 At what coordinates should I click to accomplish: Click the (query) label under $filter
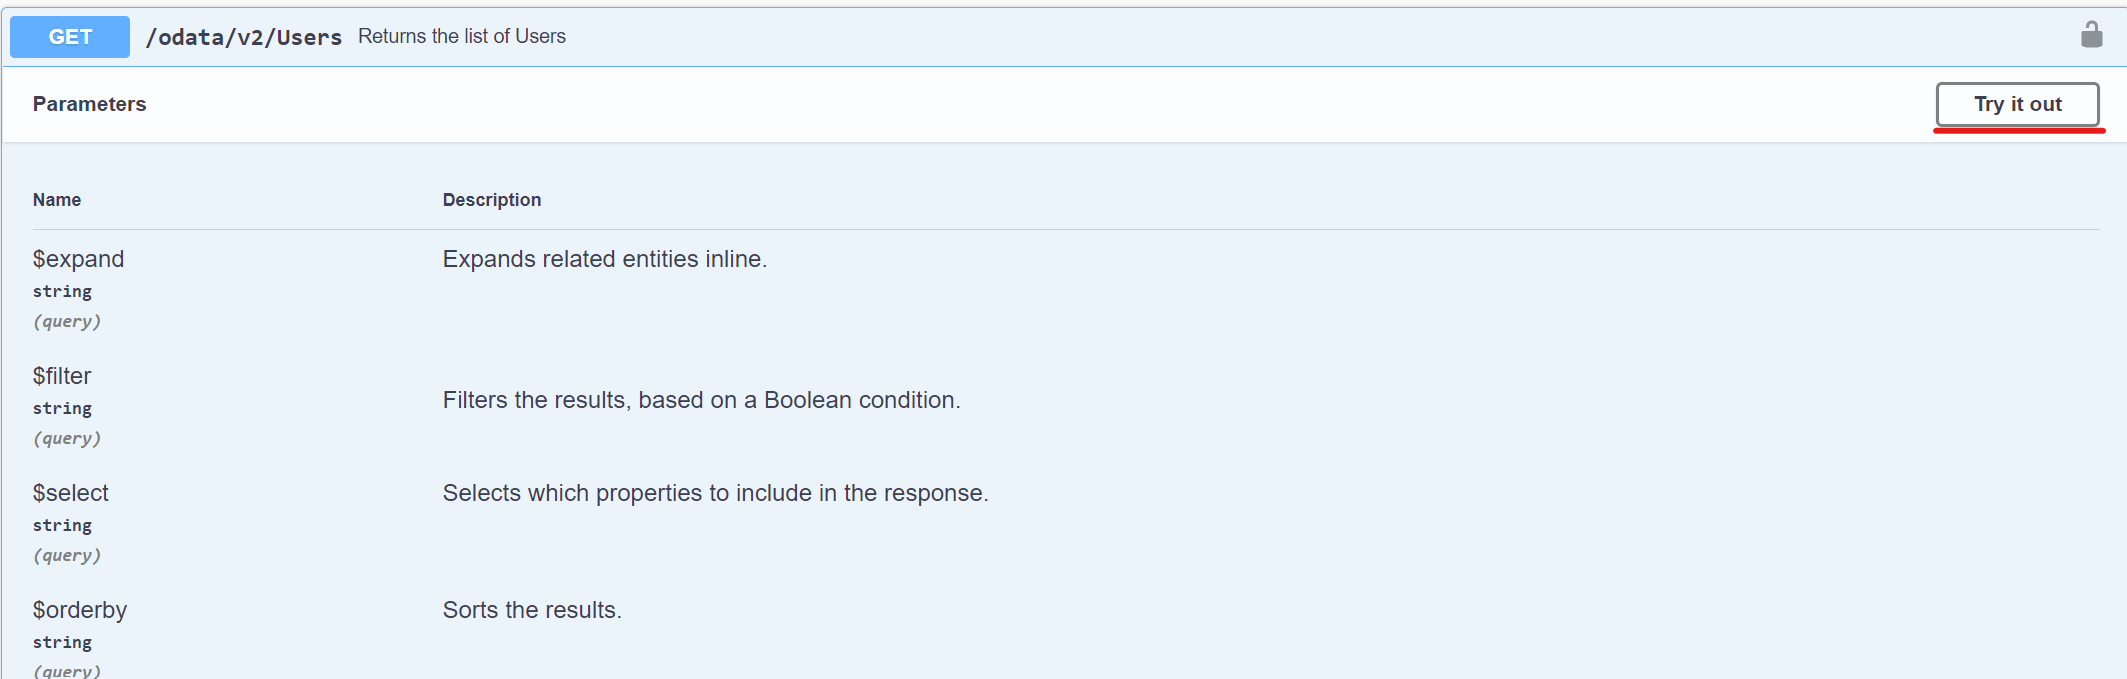(x=67, y=438)
